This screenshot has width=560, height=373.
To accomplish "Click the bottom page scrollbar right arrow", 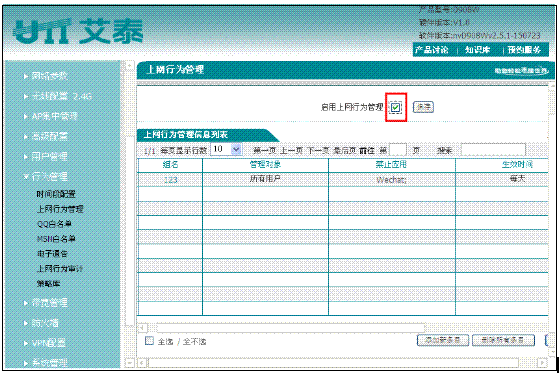I will pyautogui.click(x=542, y=363).
